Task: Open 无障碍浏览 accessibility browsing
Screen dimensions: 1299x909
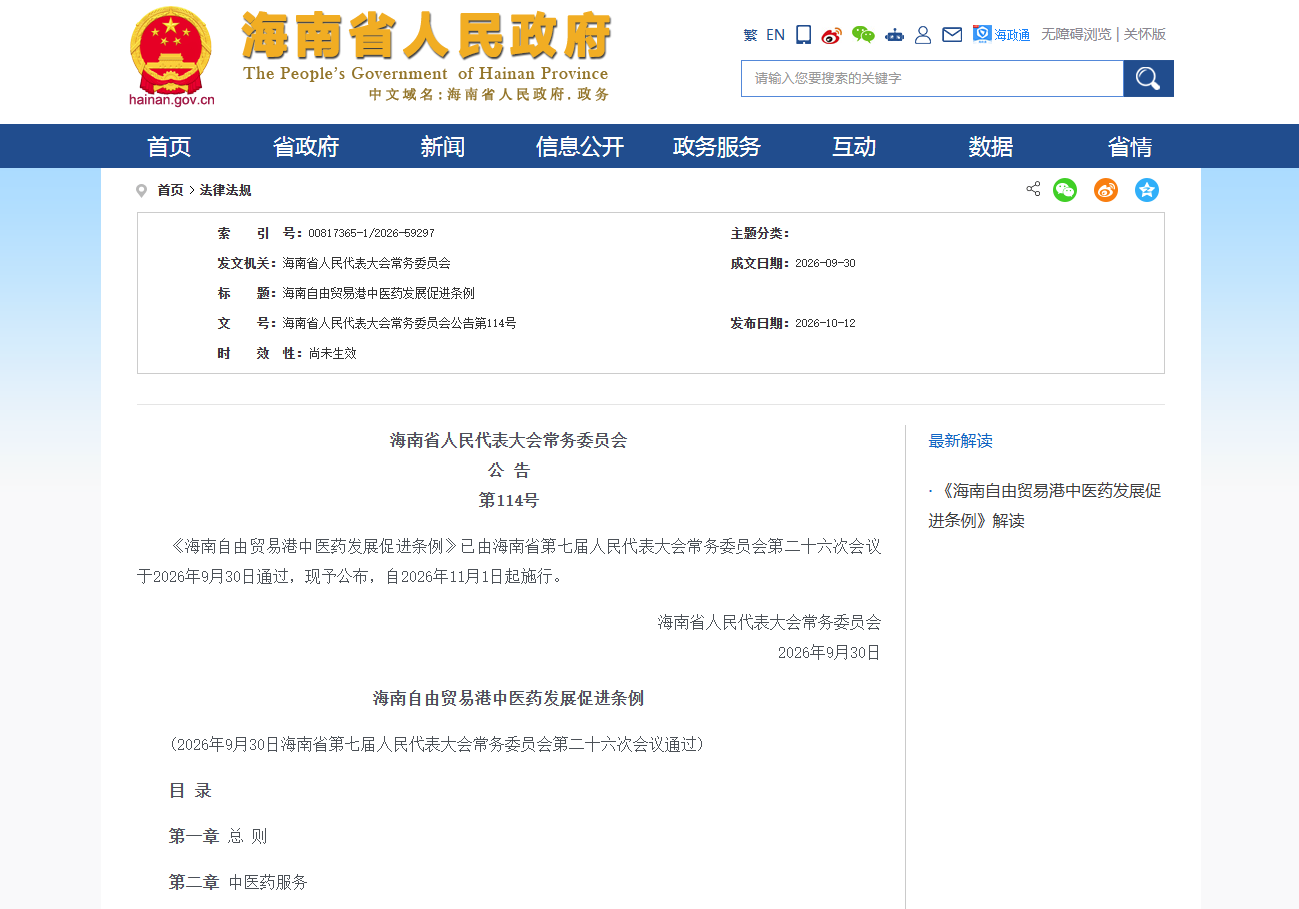Action: (x=1076, y=34)
